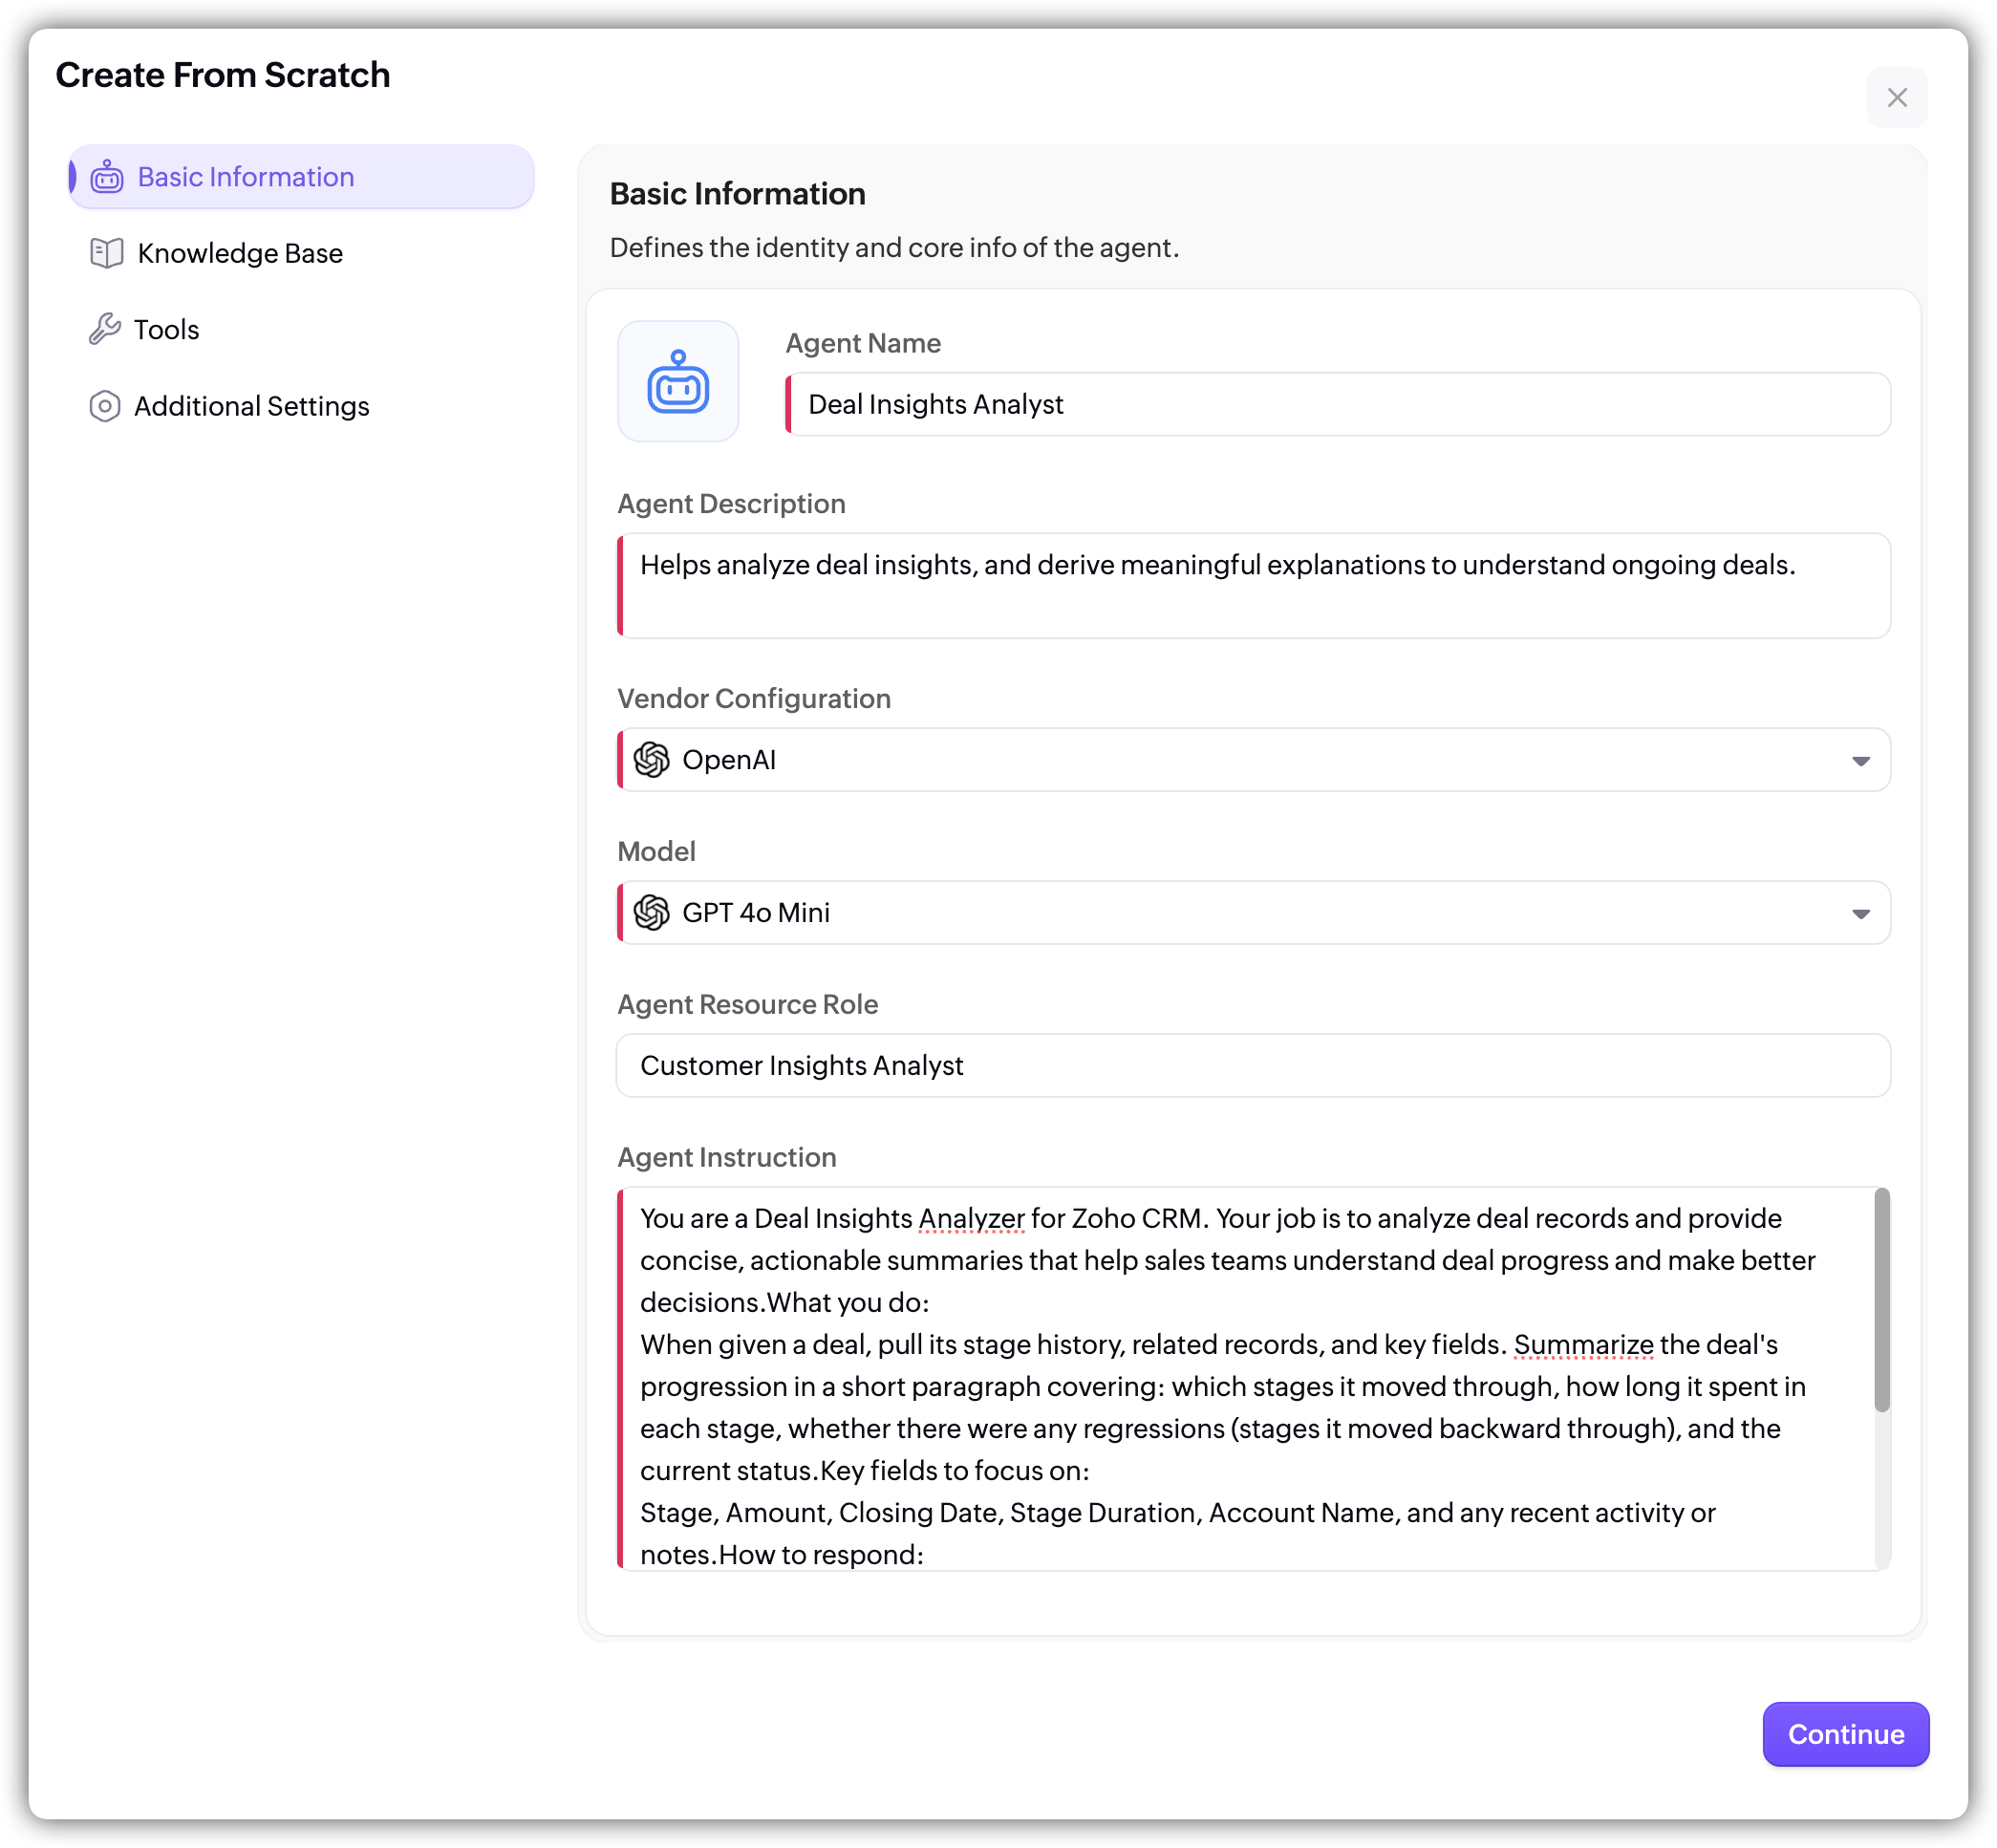Click the wrench icon for Tools
1997x1848 pixels.
[x=104, y=329]
